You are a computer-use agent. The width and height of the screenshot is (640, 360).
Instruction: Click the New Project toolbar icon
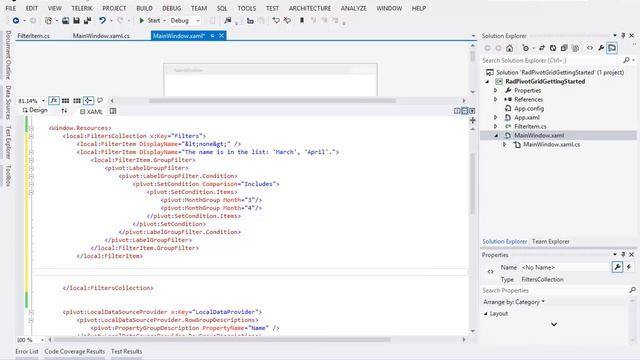click(48, 20)
